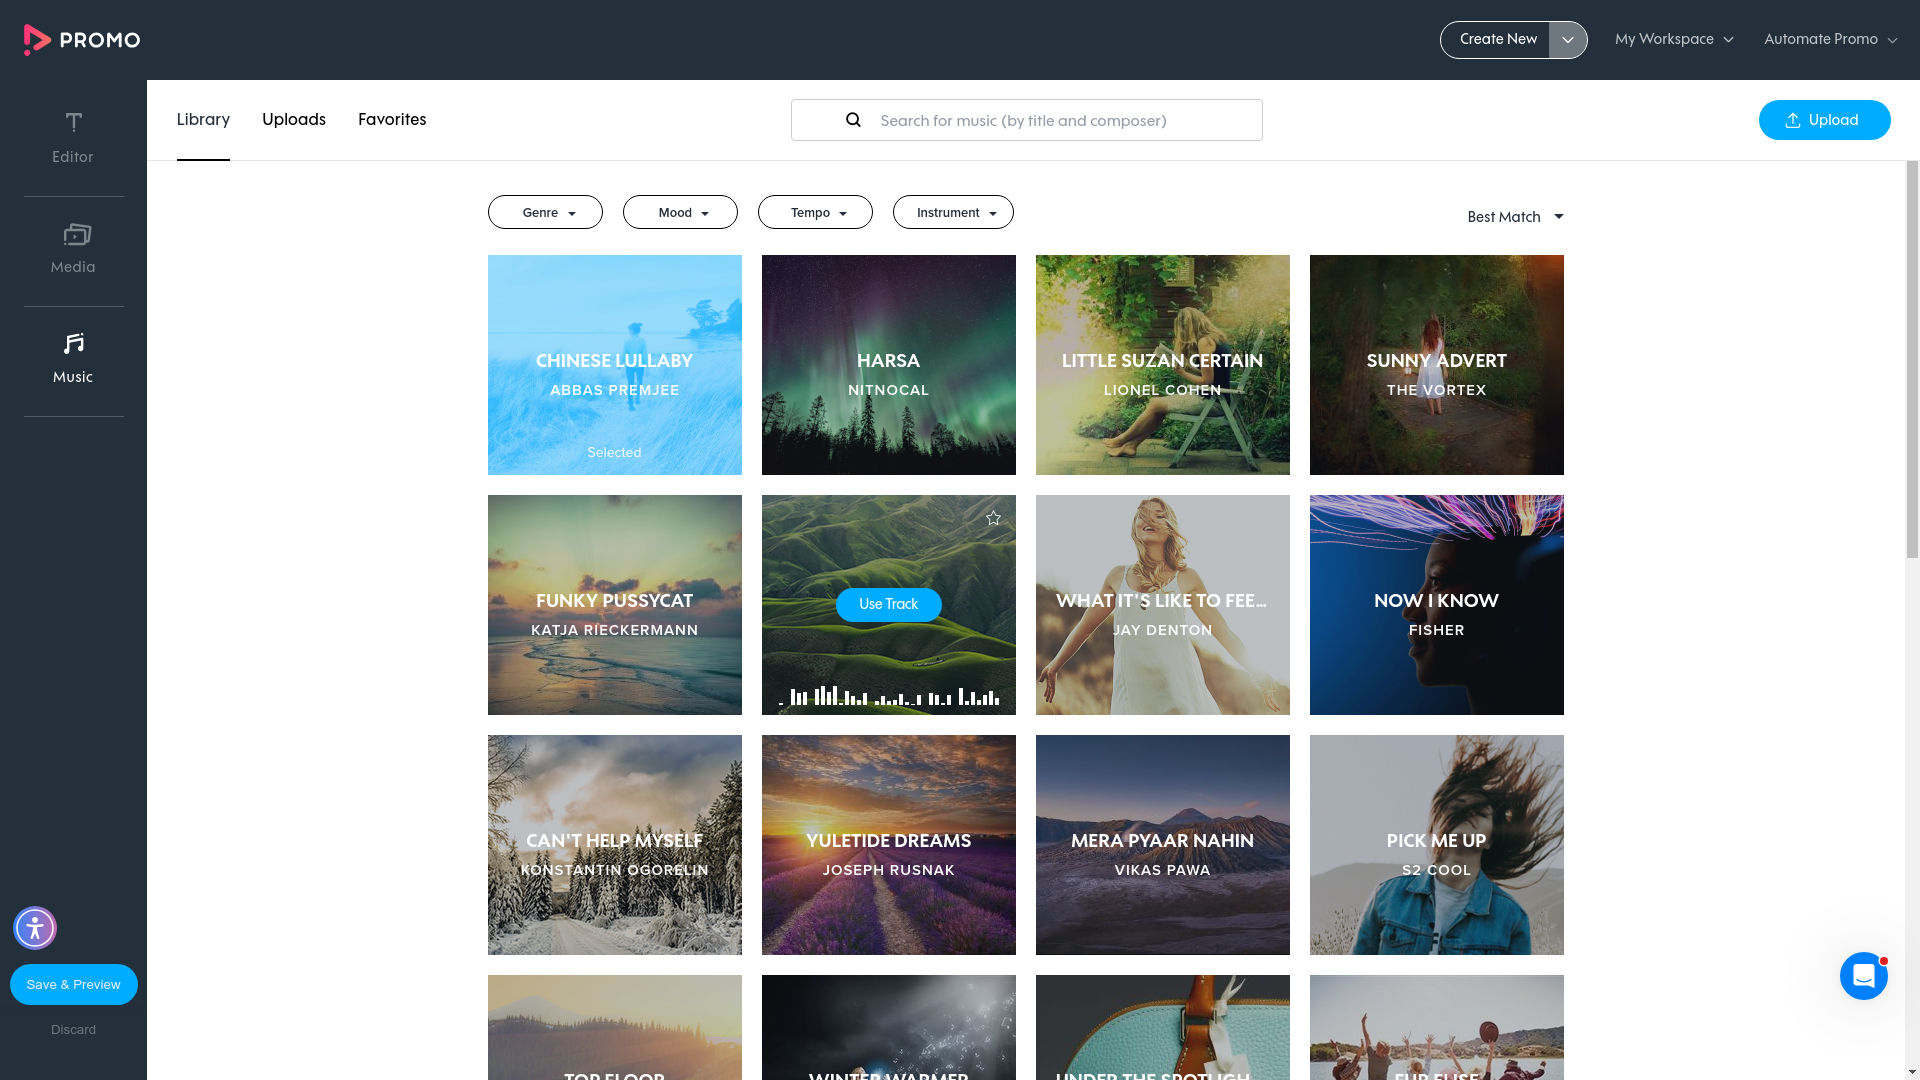Expand the Mood filter

680,212
